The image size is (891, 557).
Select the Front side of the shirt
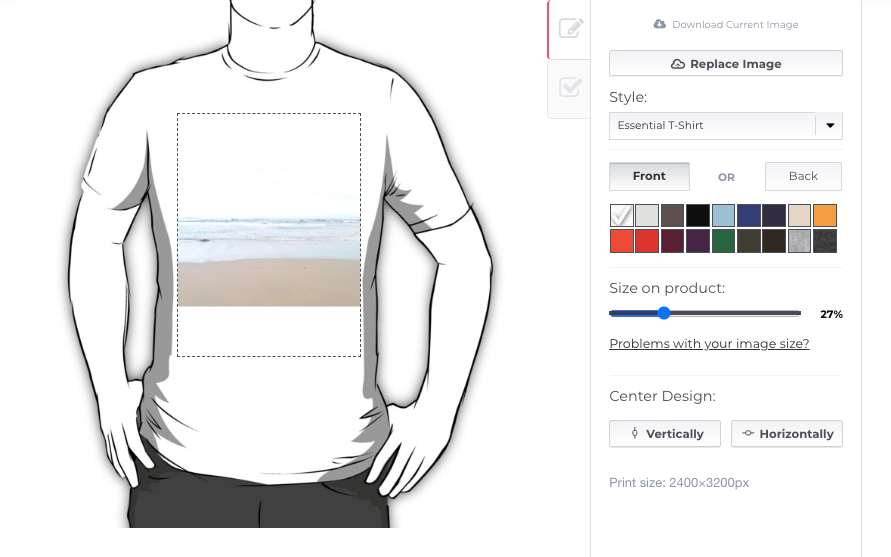649,176
